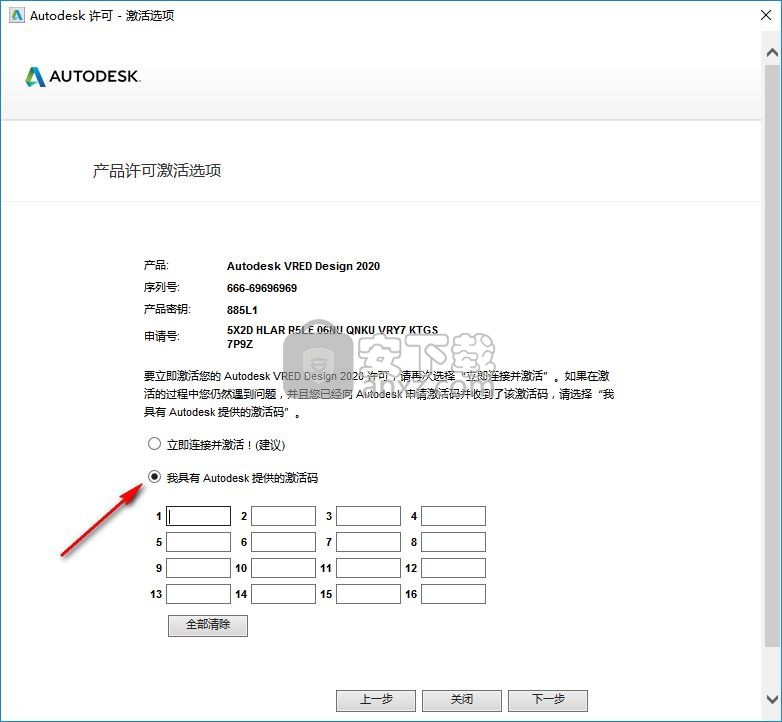Click the 产品许可激活选项 heading
The height and width of the screenshot is (722, 782).
[157, 171]
